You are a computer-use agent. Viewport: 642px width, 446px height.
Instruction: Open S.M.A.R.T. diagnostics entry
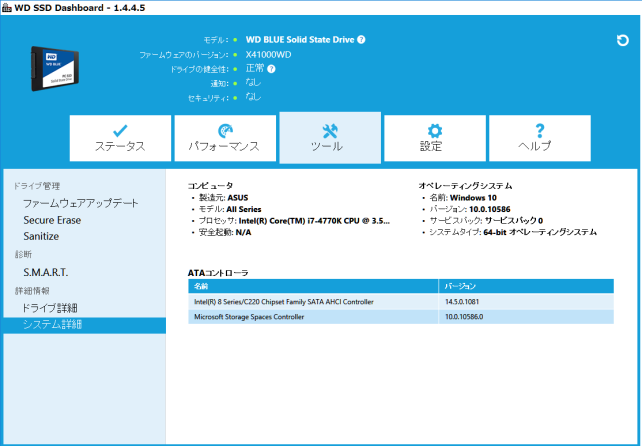pos(46,272)
